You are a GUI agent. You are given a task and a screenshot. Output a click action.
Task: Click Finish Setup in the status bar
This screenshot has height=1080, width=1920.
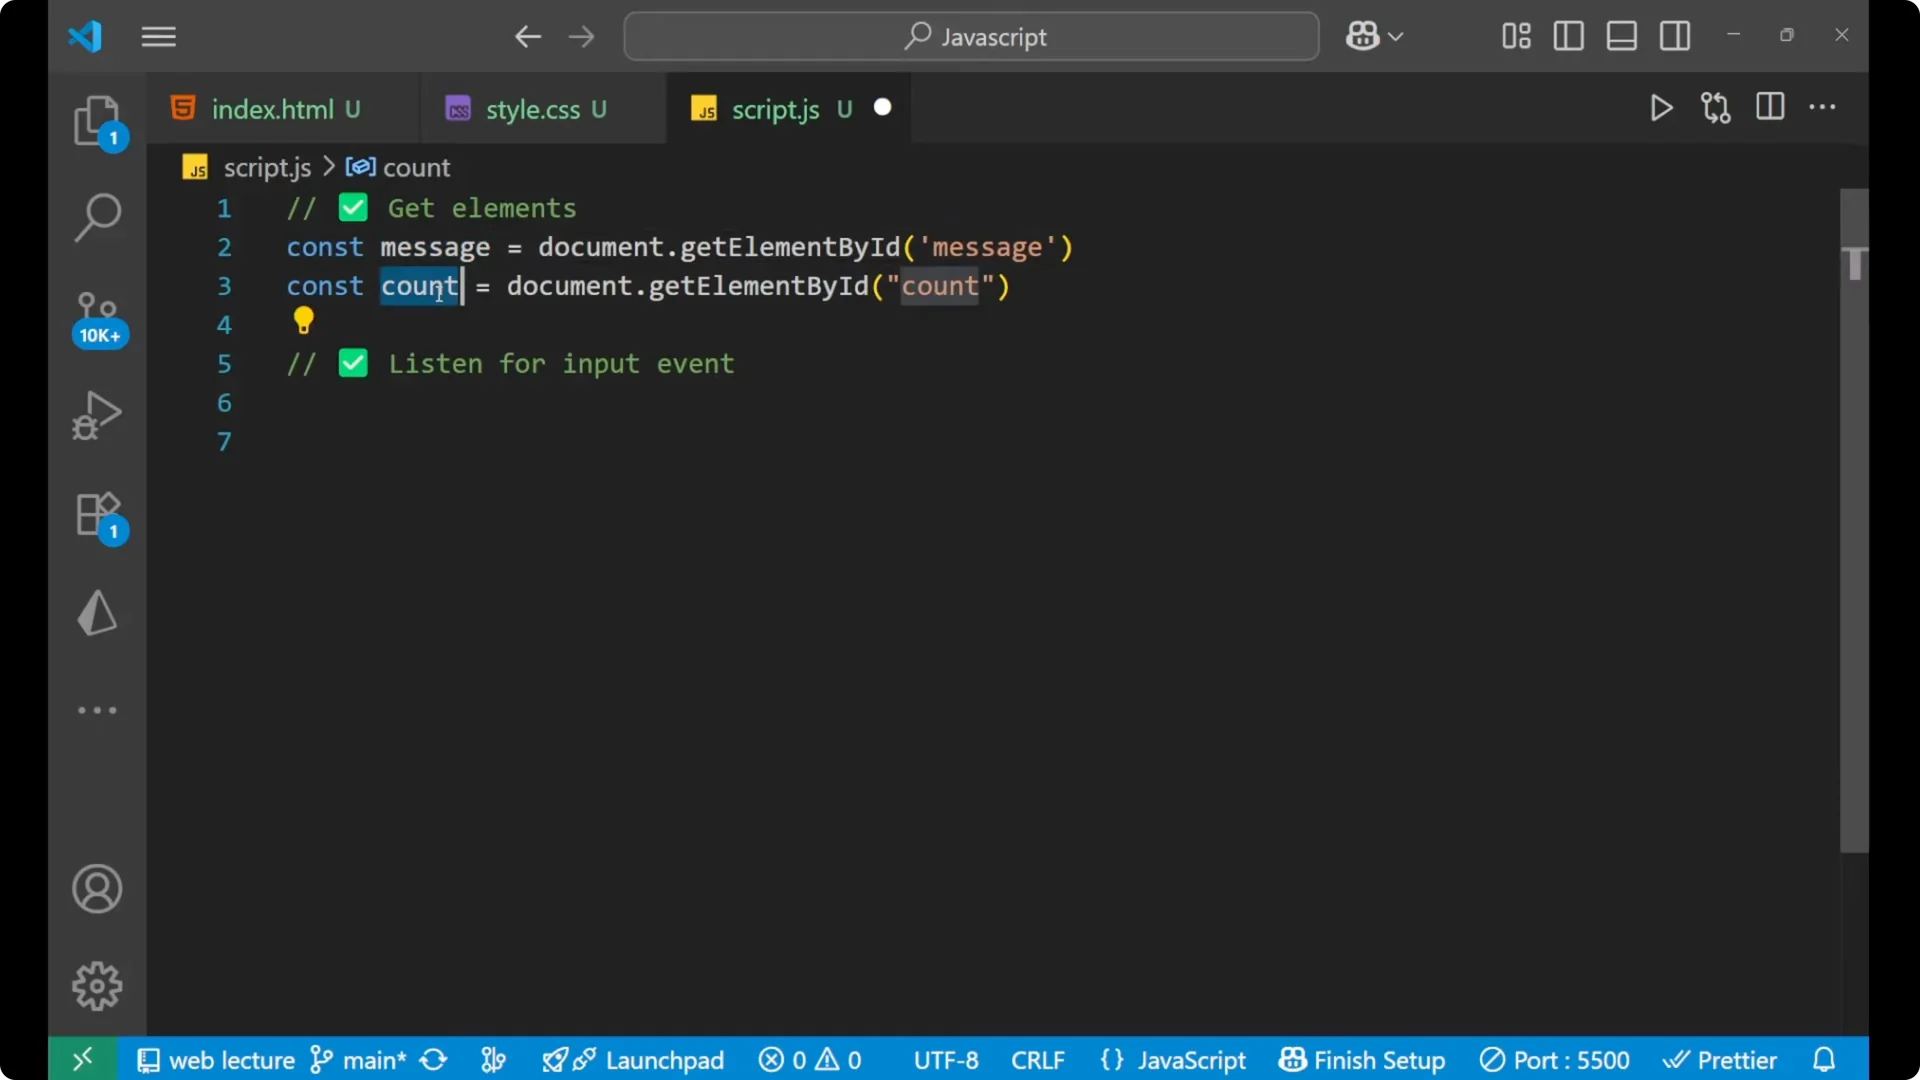point(1362,1060)
